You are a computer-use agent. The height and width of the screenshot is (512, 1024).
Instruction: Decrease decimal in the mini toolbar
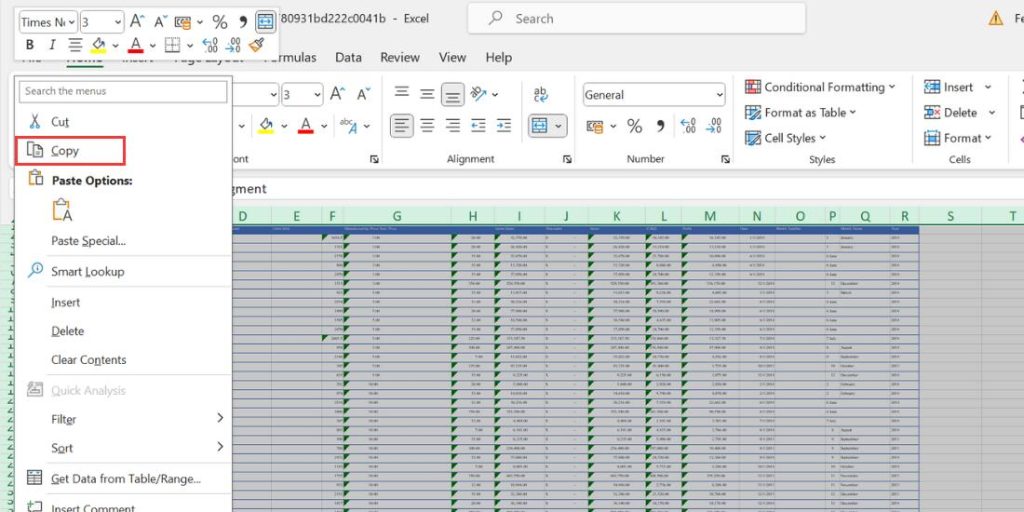click(x=233, y=45)
